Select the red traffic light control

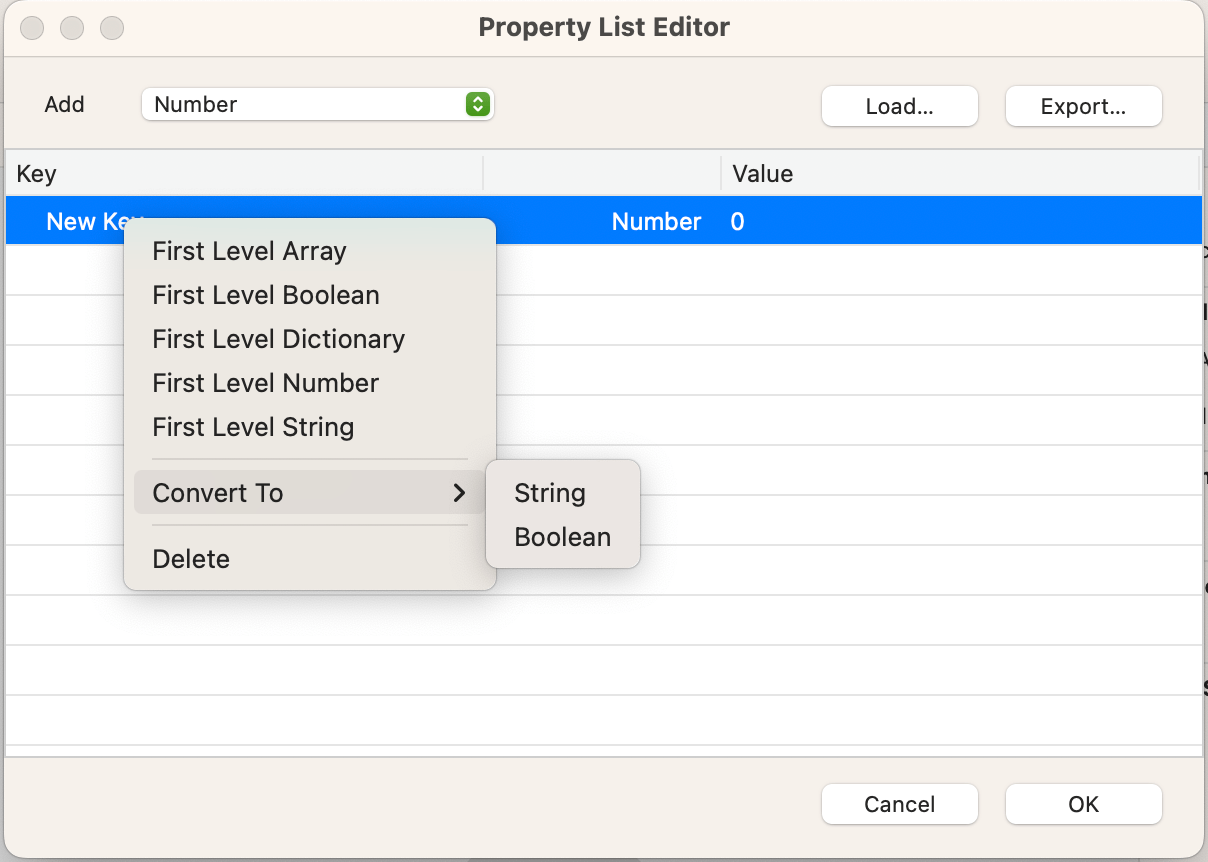tap(31, 28)
